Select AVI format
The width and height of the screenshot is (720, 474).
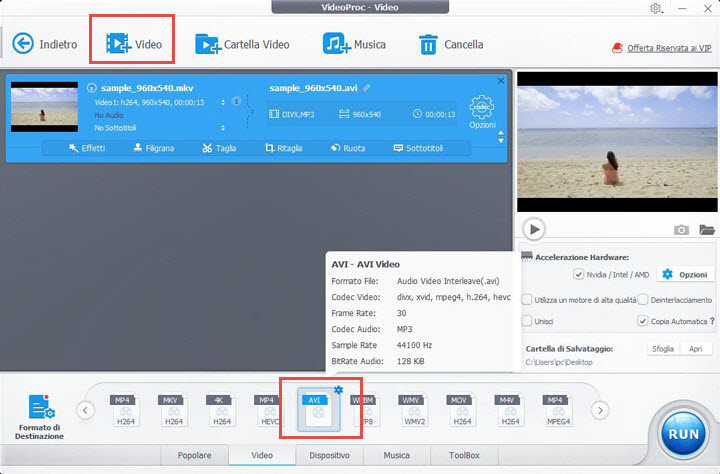318,410
